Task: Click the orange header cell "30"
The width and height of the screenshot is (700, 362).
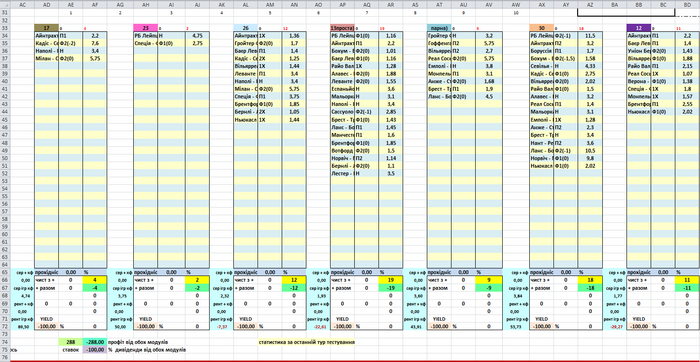Action: pyautogui.click(x=542, y=28)
